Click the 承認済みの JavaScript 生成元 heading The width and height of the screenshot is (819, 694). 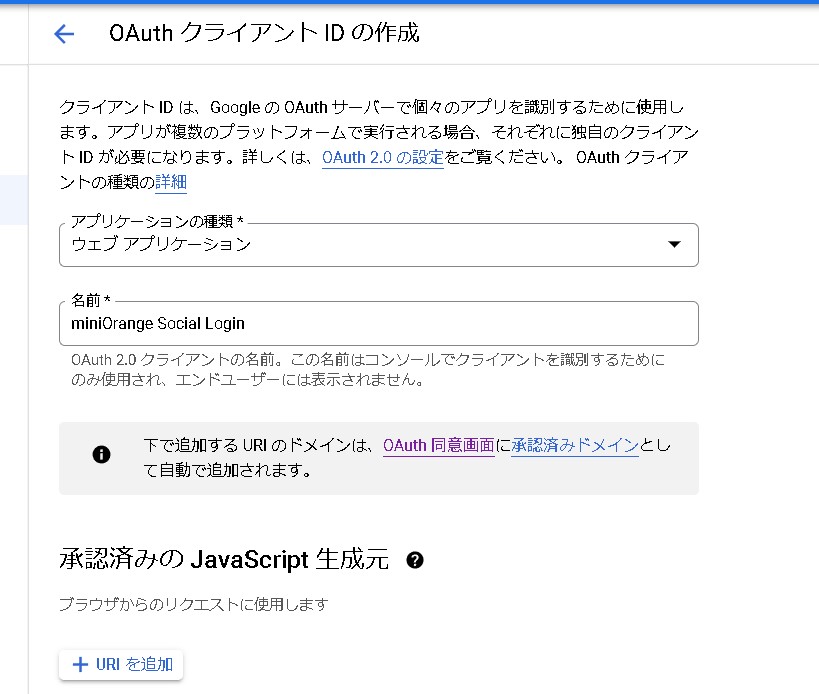pyautogui.click(x=223, y=560)
